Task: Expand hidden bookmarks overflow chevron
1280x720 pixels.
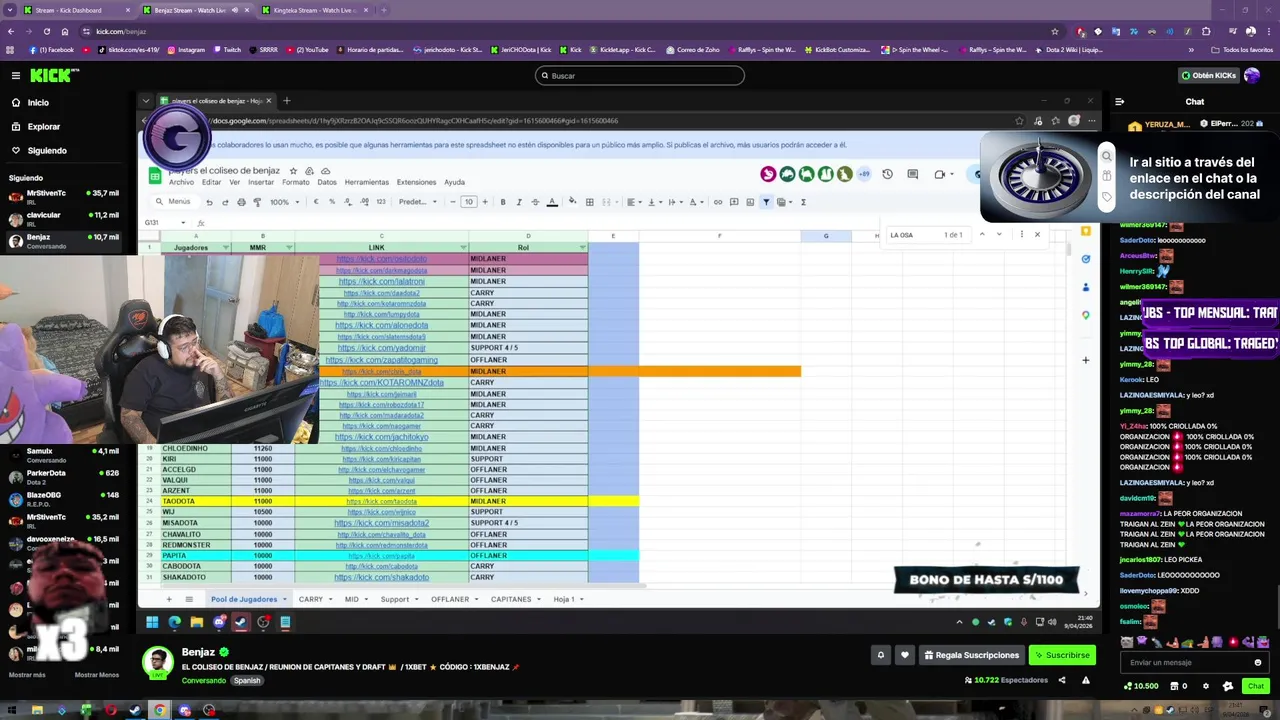Action: click(1191, 49)
